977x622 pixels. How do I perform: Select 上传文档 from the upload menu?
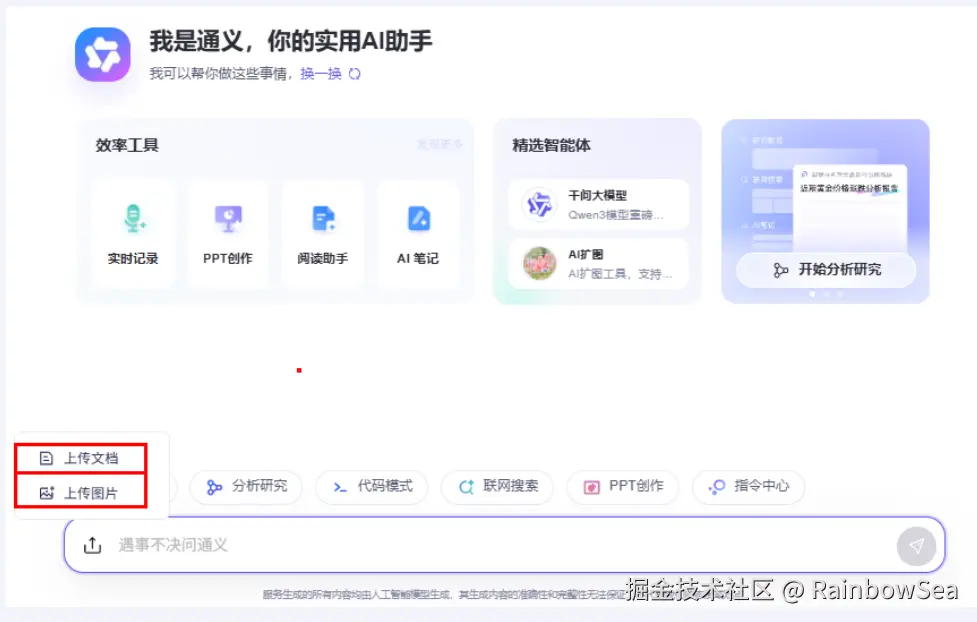[81, 459]
